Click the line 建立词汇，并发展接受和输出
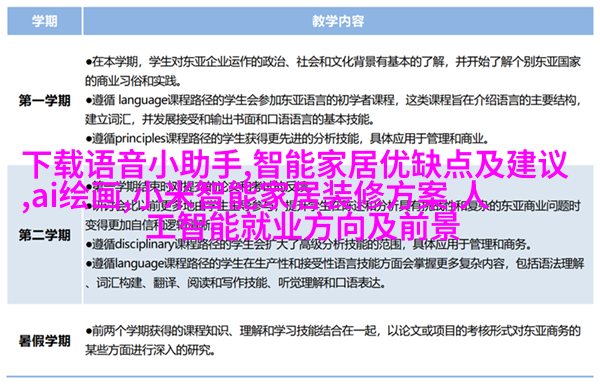The width and height of the screenshot is (600, 384). [230, 119]
